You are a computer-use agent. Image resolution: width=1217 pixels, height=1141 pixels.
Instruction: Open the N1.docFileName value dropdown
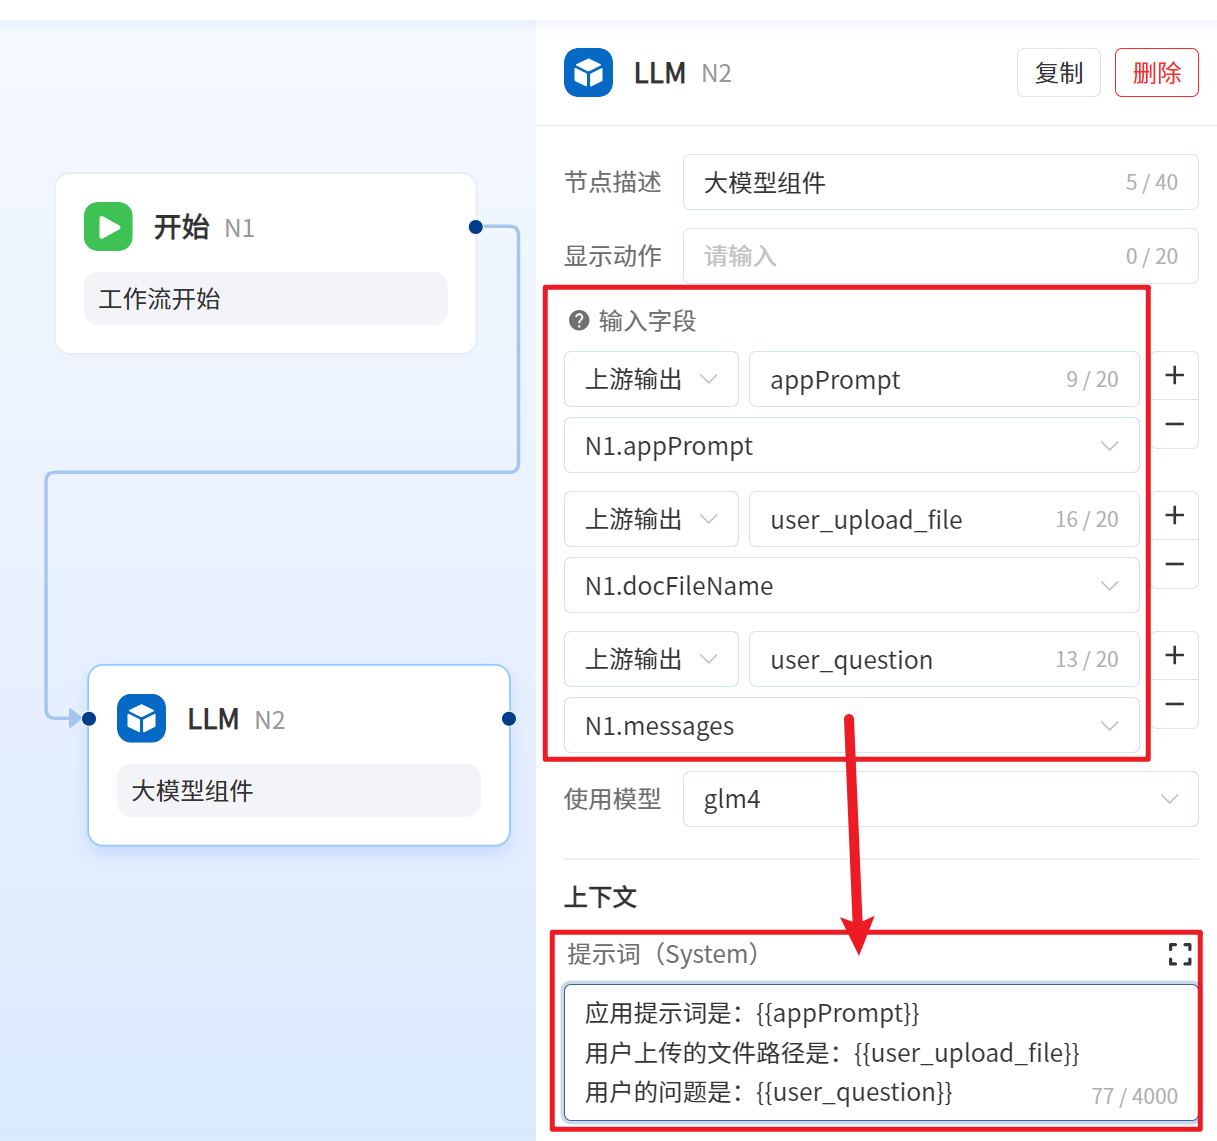point(851,586)
